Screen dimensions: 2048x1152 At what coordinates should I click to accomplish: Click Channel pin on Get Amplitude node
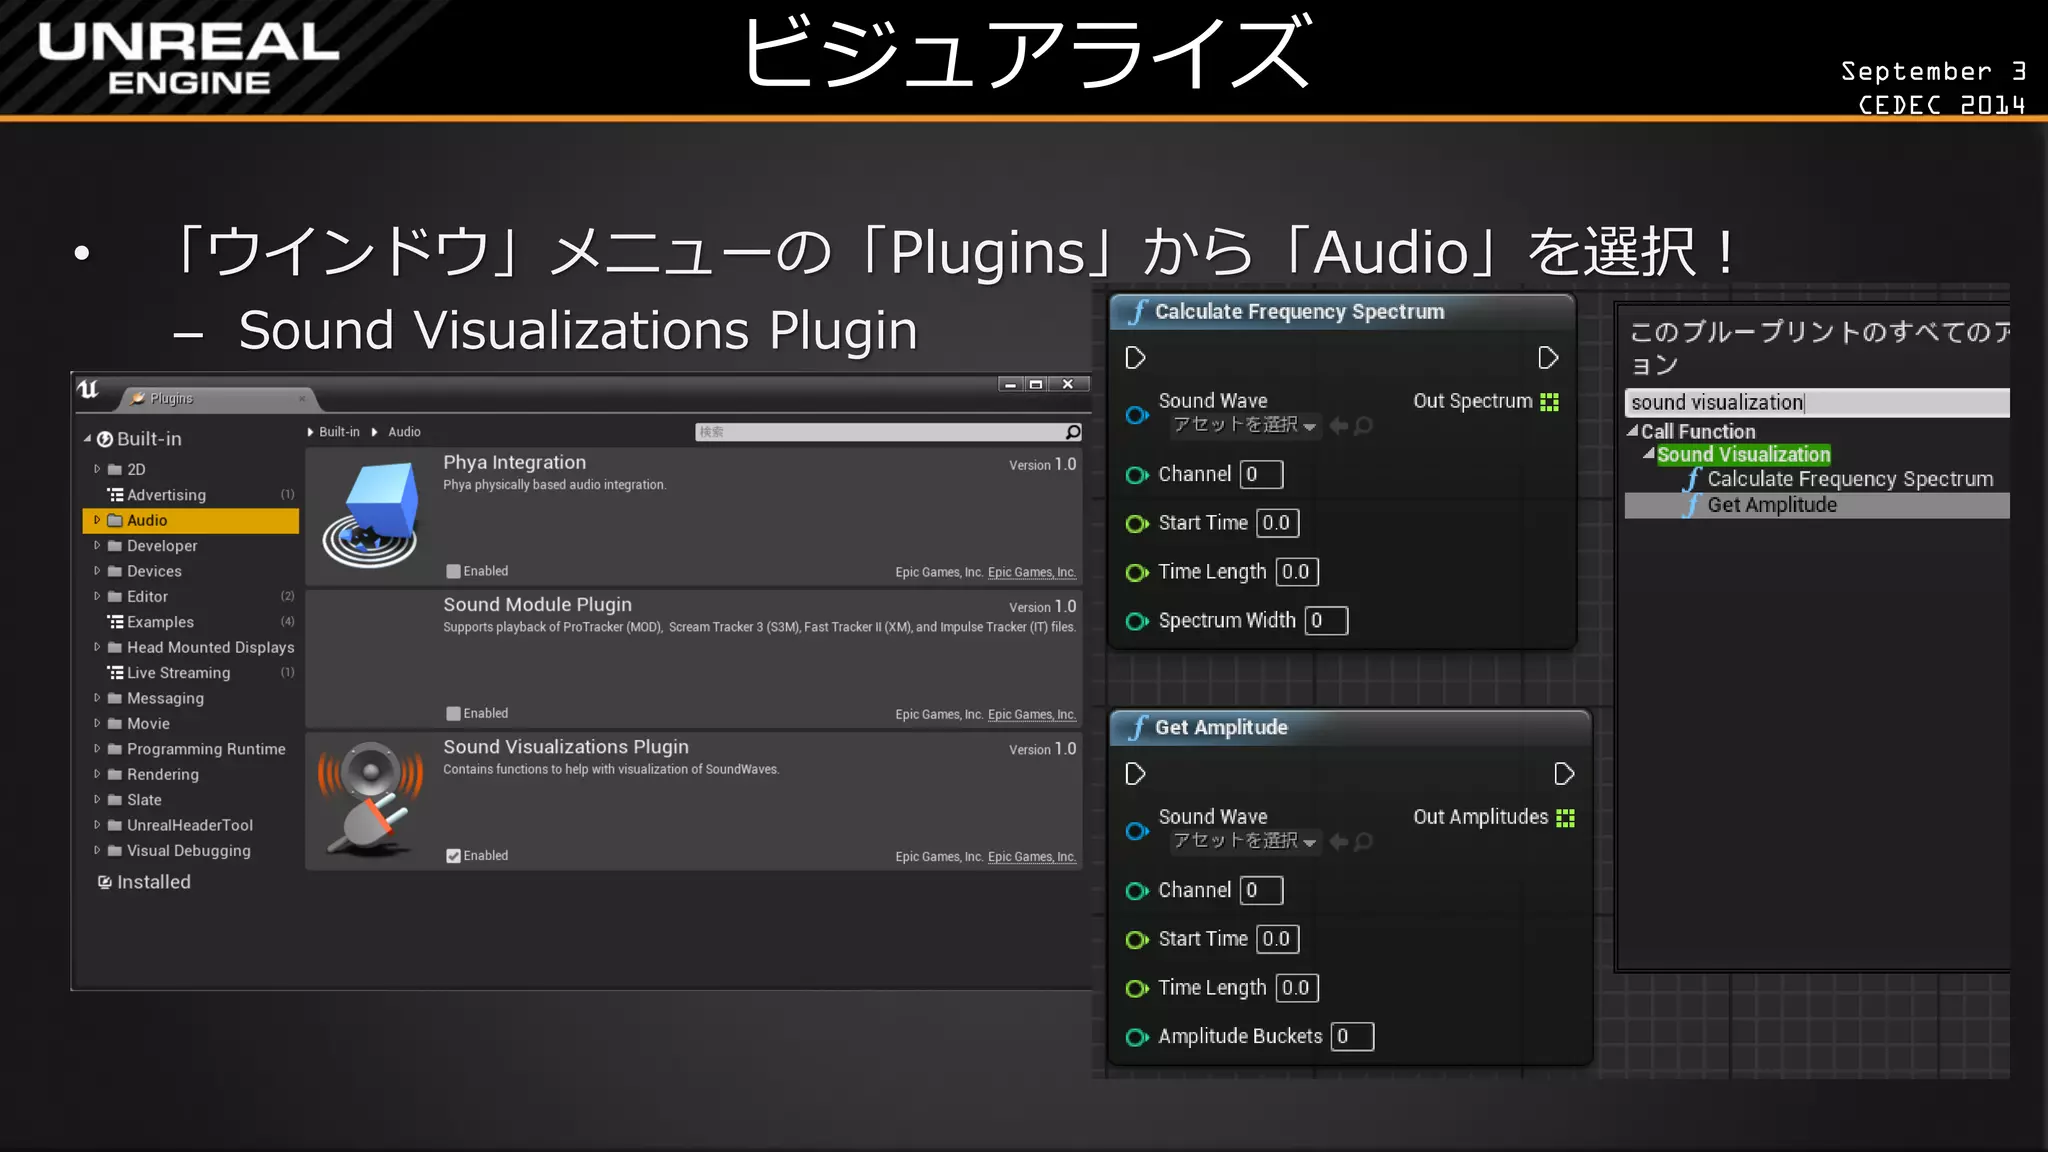tap(1137, 891)
